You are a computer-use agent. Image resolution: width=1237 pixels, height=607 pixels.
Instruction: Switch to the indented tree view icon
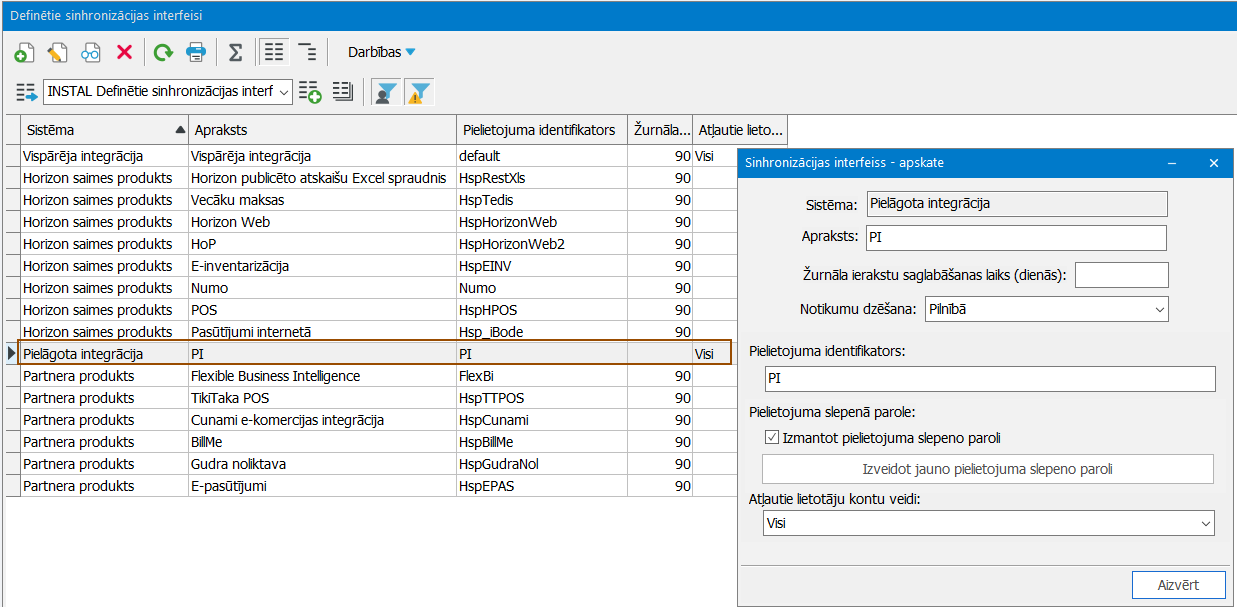[307, 52]
